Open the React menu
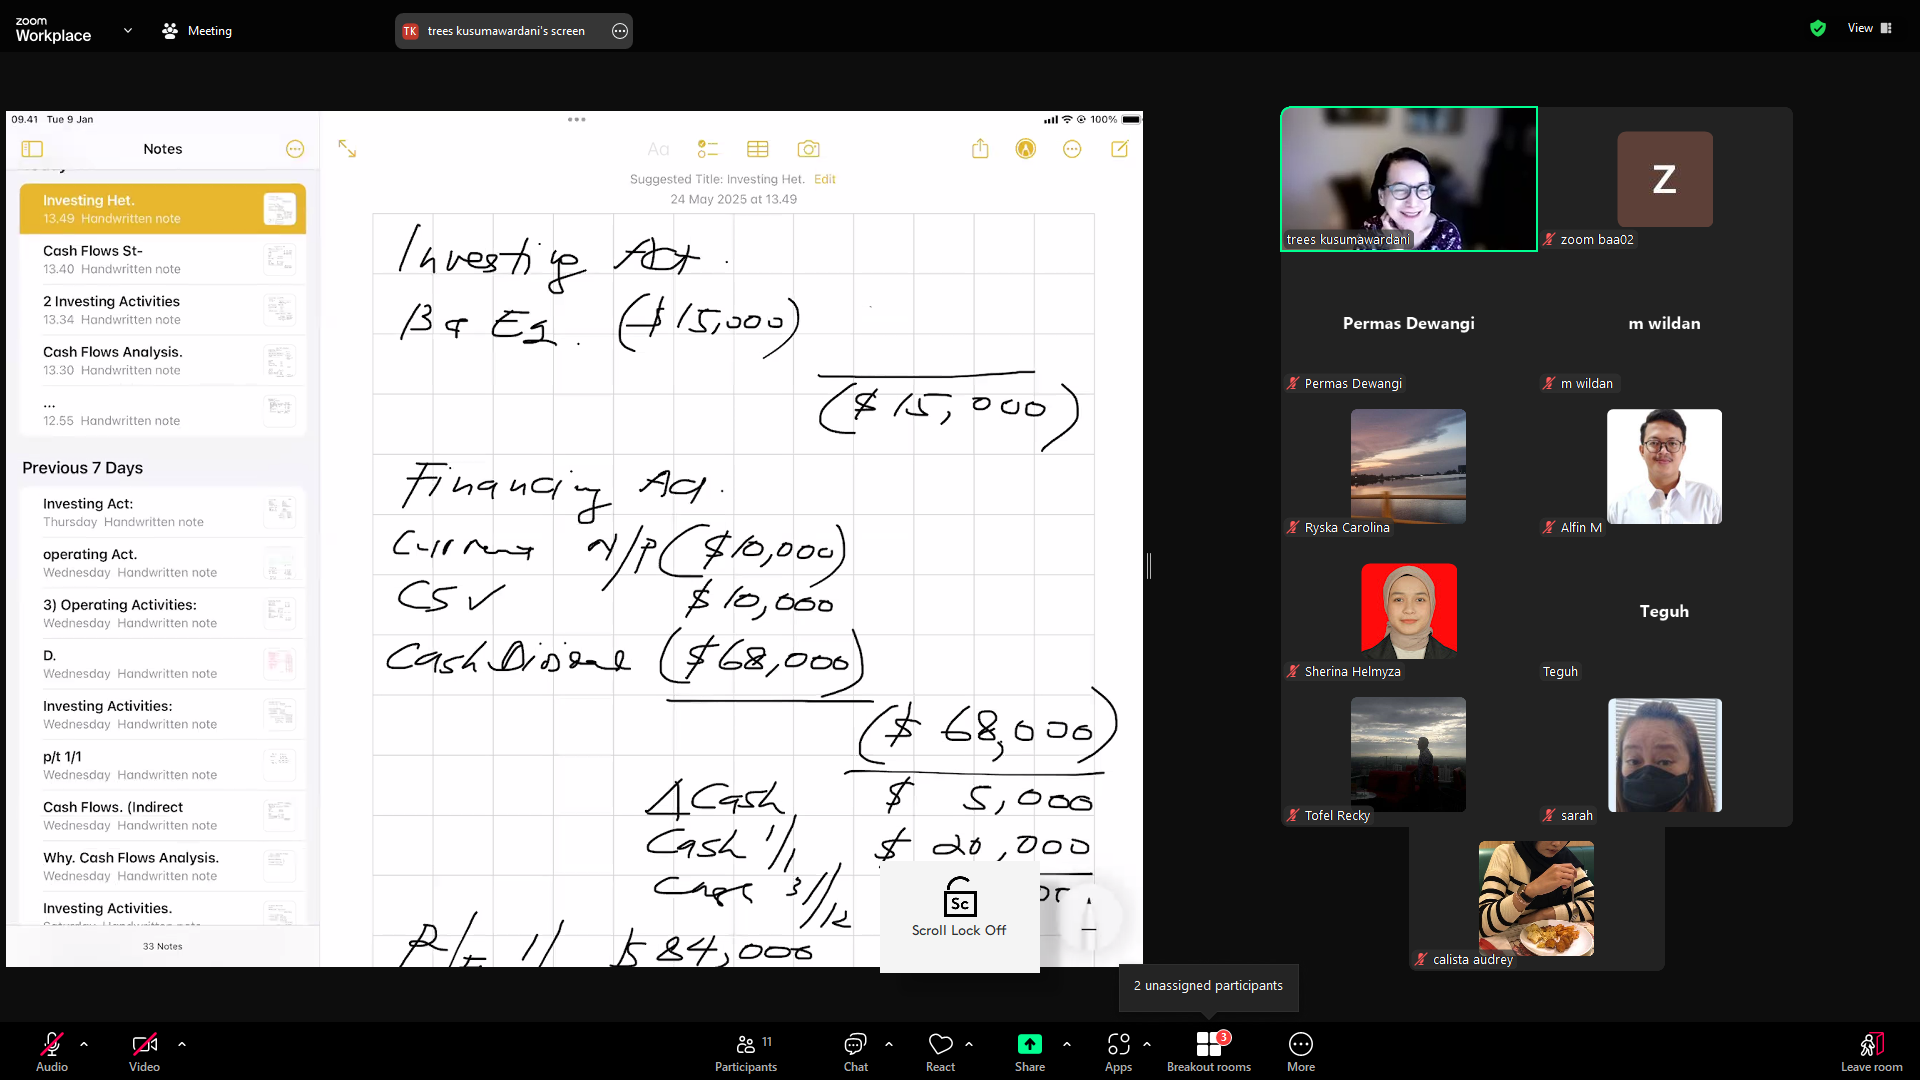The width and height of the screenshot is (1920, 1080). click(941, 1051)
